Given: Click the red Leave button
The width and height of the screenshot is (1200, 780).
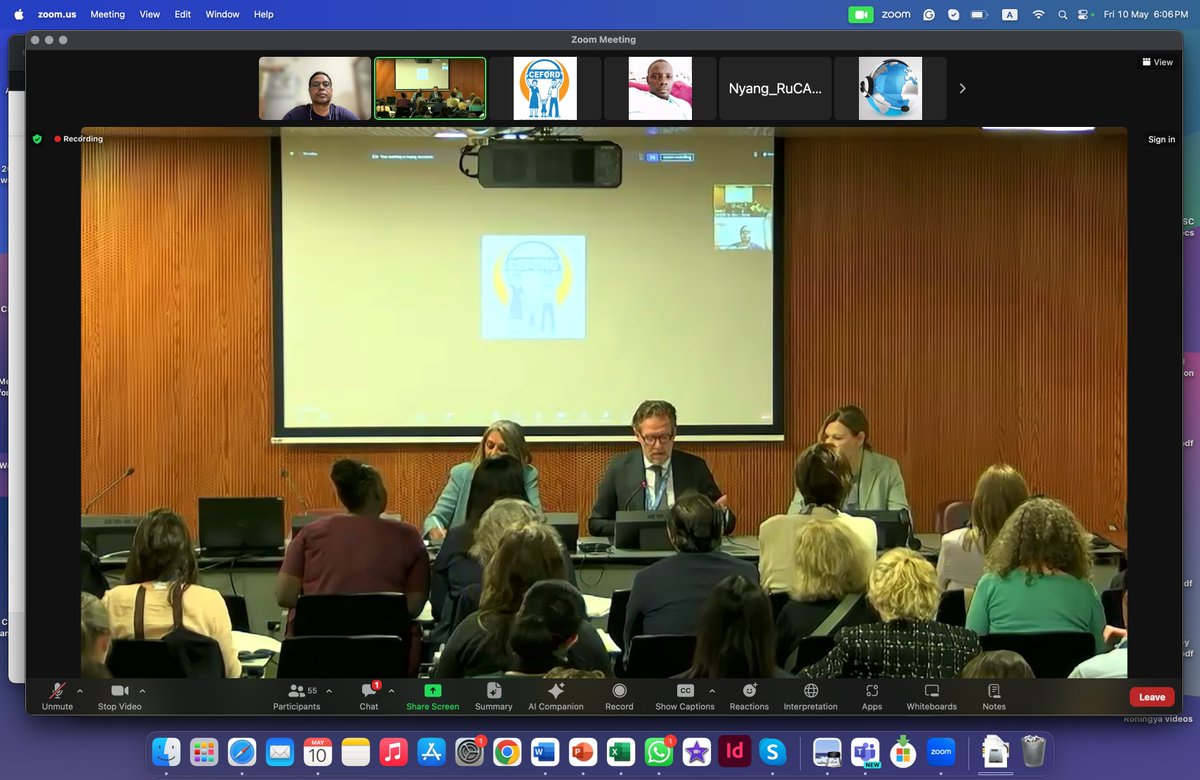Looking at the screenshot, I should coord(1152,697).
